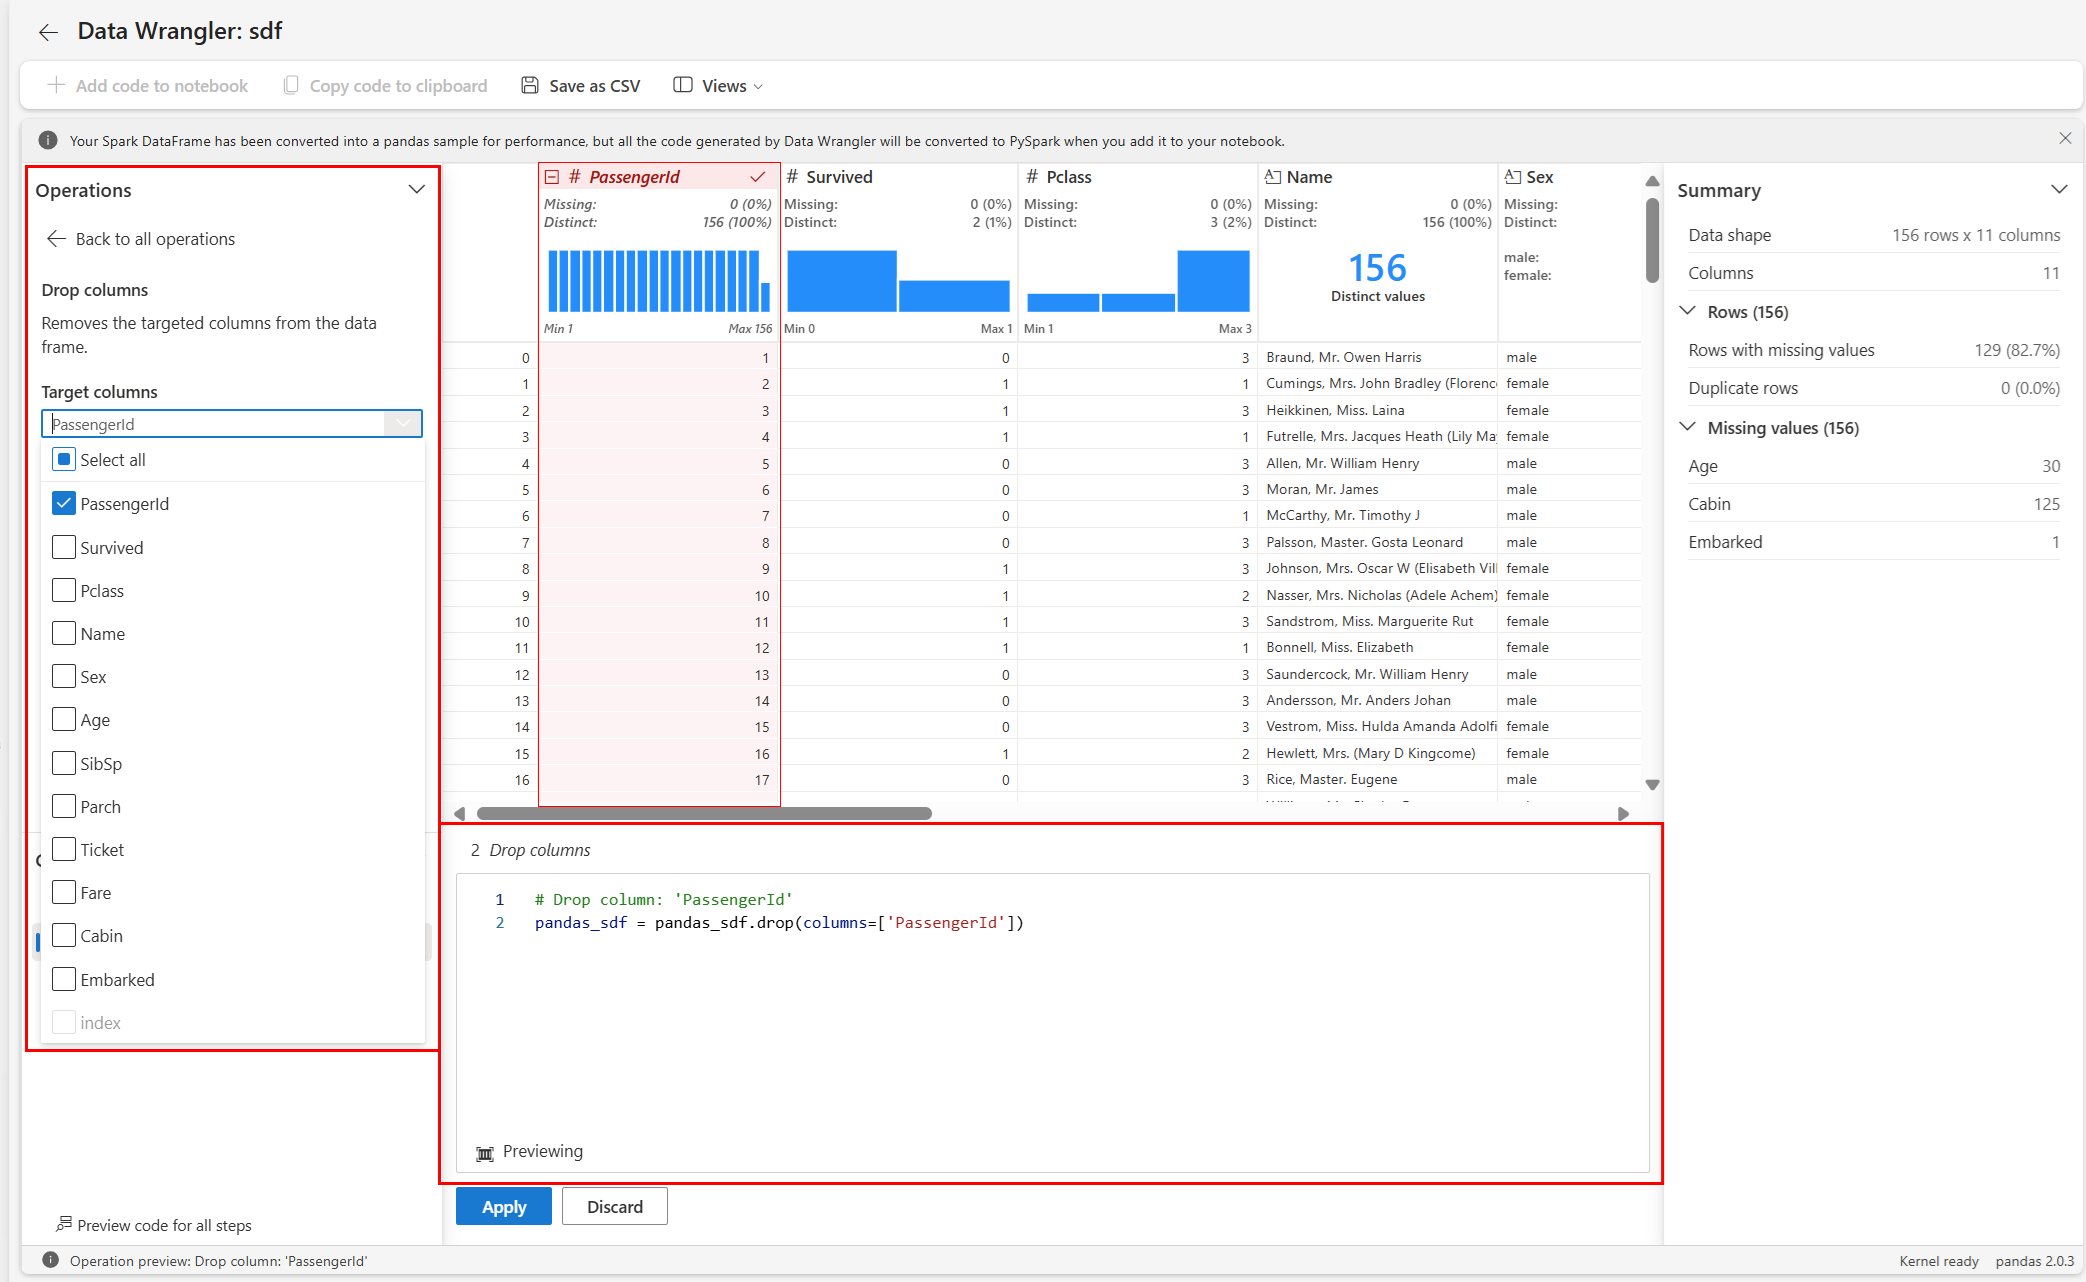Uncheck the PassengerId checkbox
The height and width of the screenshot is (1282, 2086).
pos(64,503)
